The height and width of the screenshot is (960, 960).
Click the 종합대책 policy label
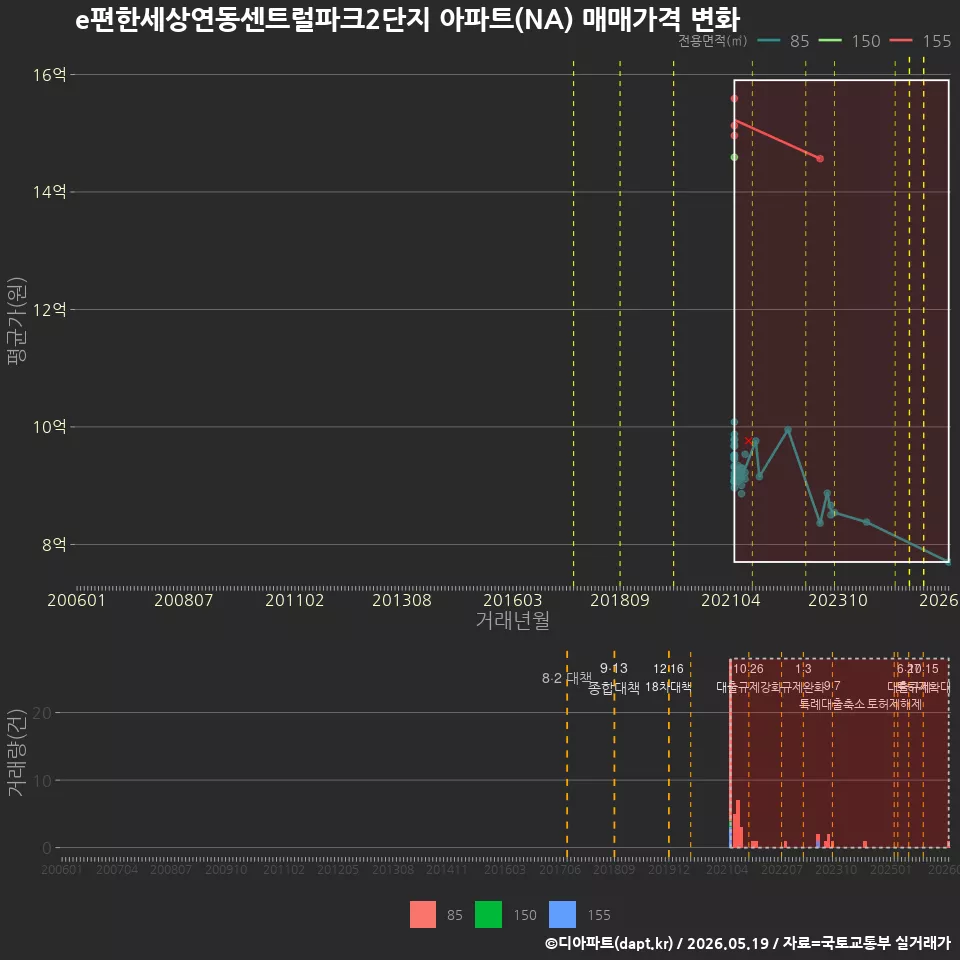click(x=613, y=688)
